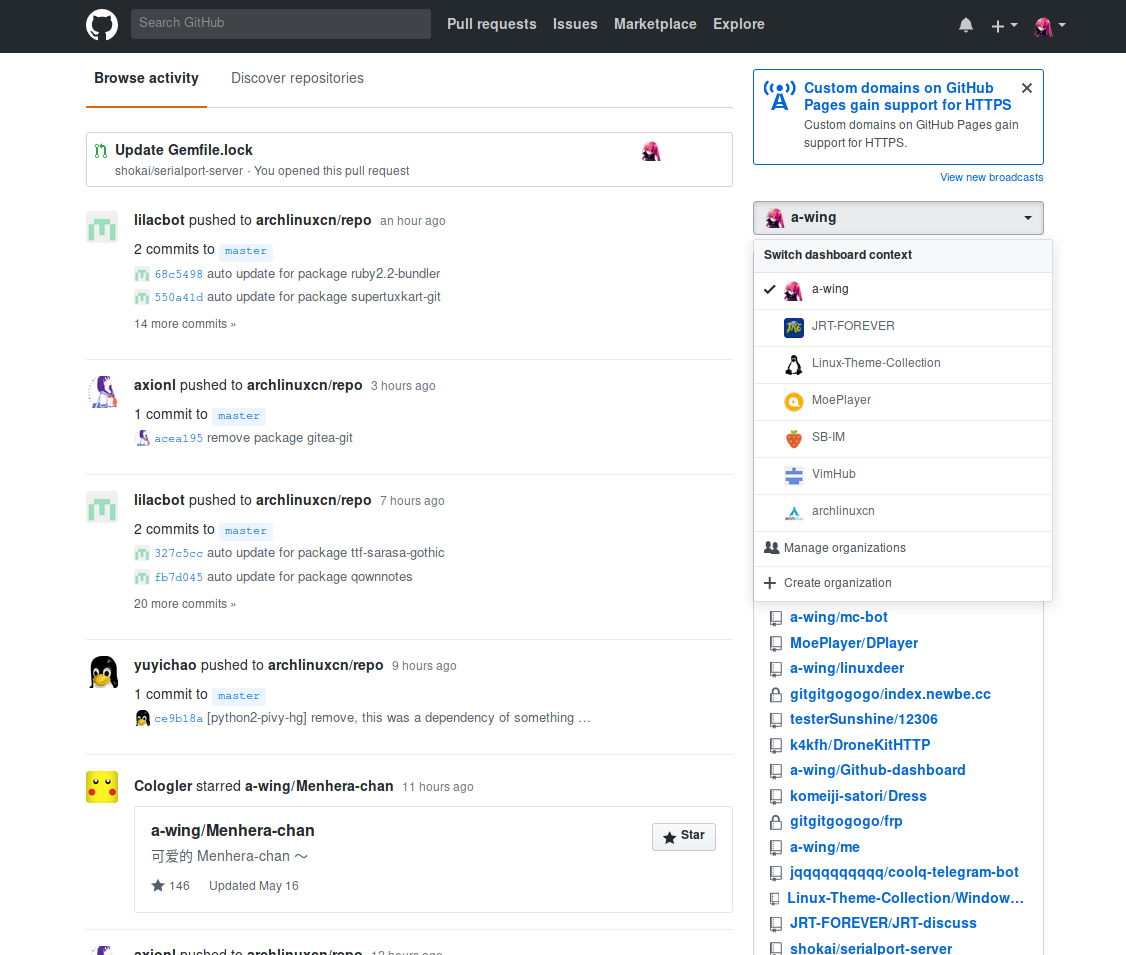Screen dimensions: 1126x955
Task: Open Custom domains on GitHub Pages announcement
Action: click(x=907, y=96)
